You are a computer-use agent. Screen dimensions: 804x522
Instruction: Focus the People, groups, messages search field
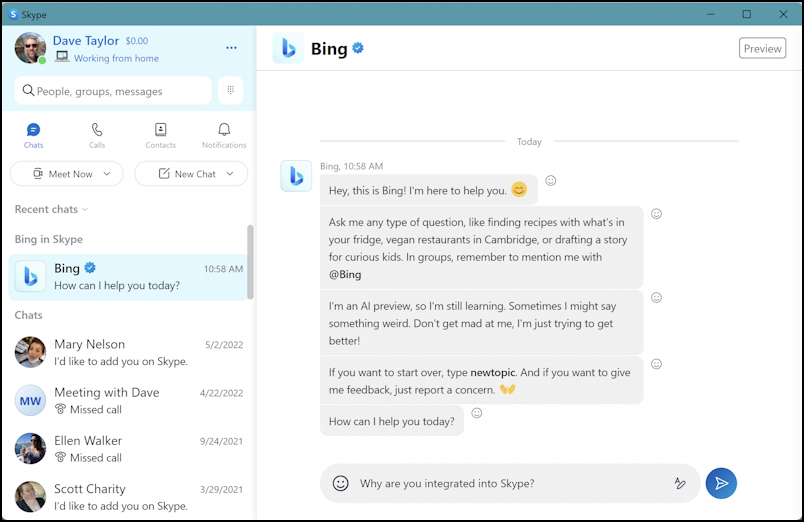(113, 91)
